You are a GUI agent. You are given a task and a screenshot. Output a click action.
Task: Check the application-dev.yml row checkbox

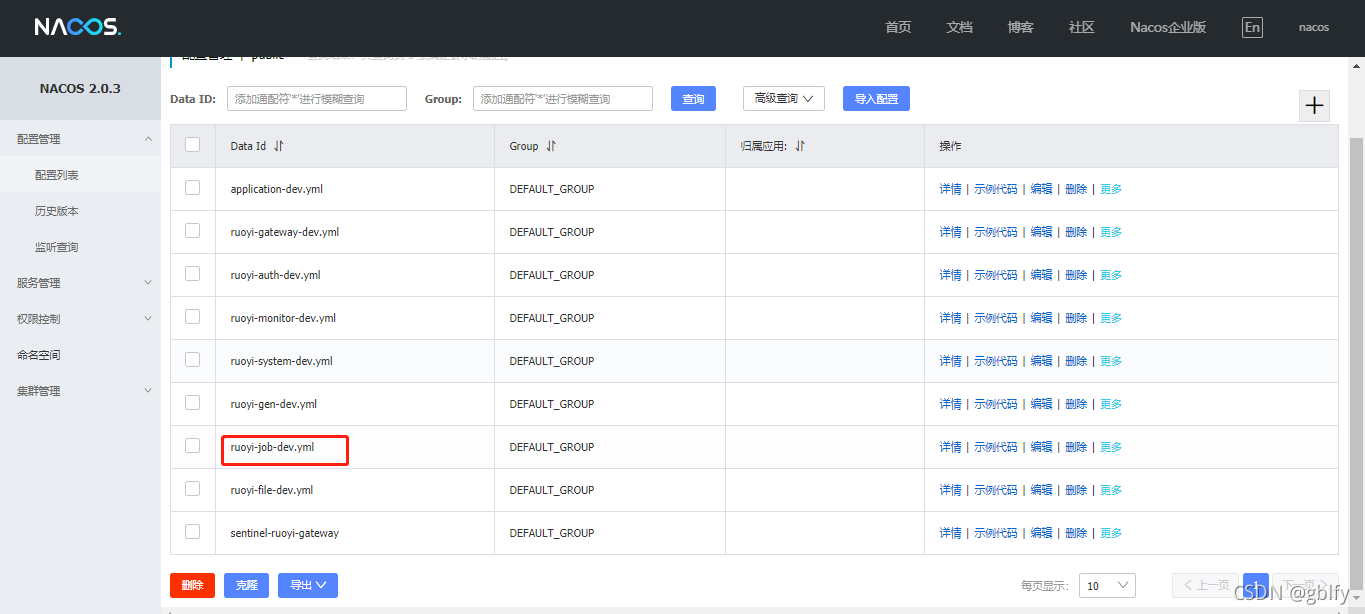(x=193, y=188)
